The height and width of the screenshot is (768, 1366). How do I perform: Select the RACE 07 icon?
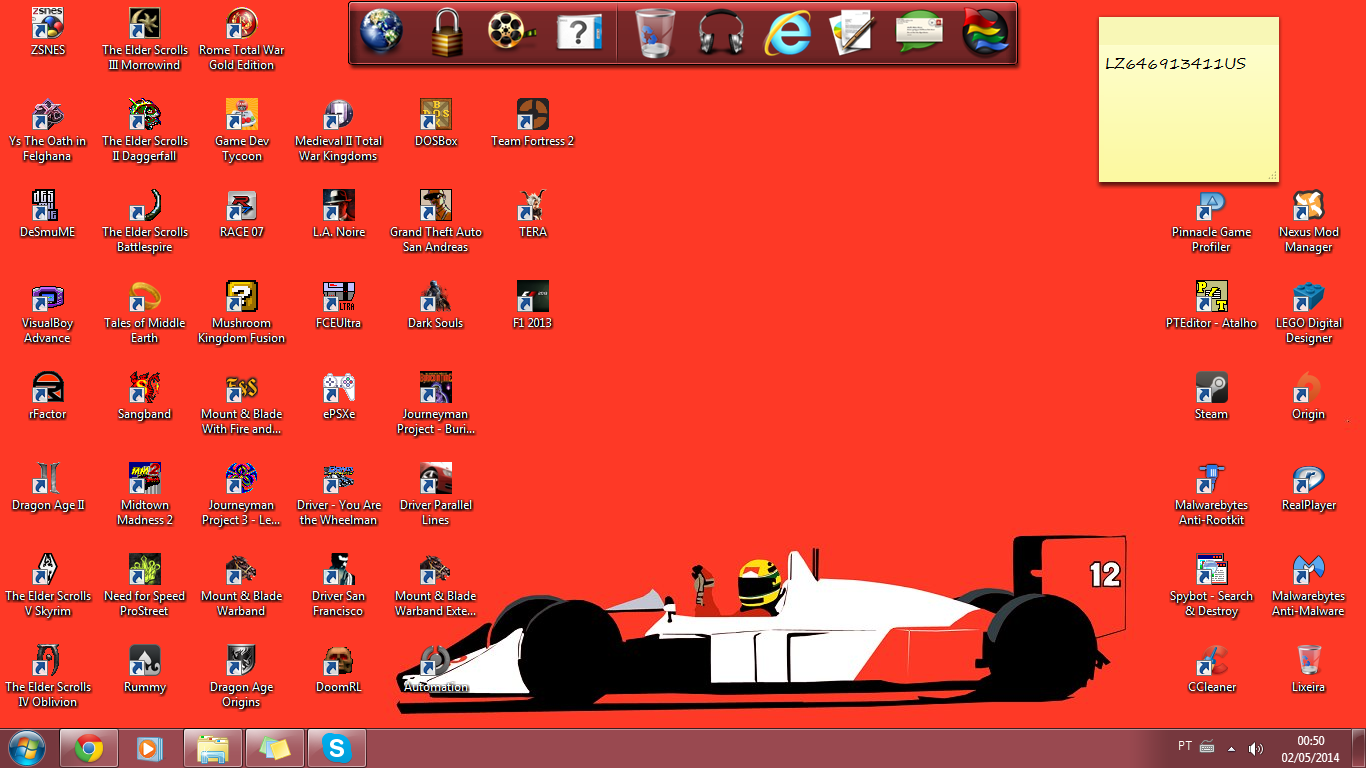click(242, 205)
